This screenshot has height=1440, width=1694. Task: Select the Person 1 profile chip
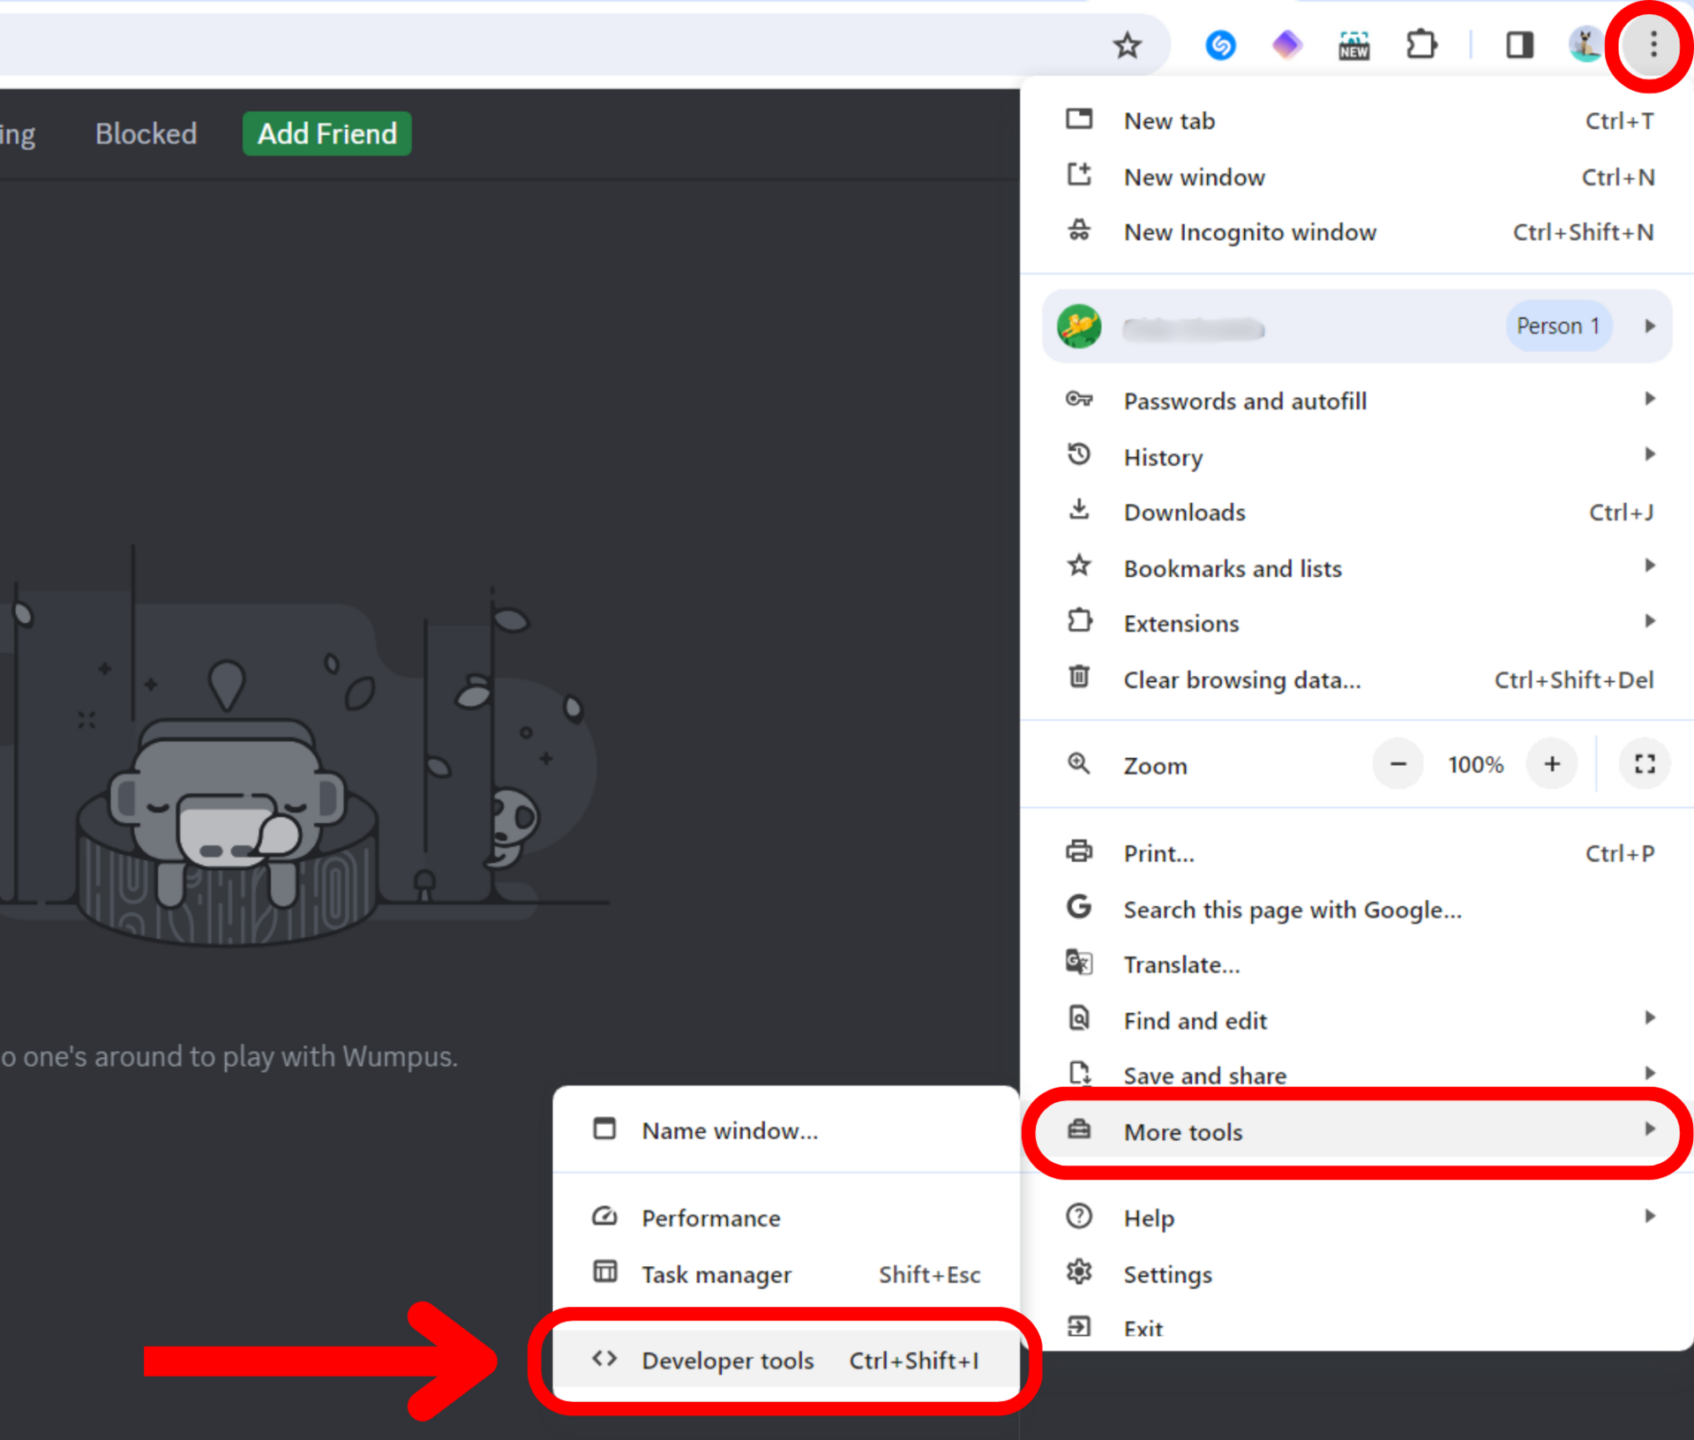(x=1557, y=325)
